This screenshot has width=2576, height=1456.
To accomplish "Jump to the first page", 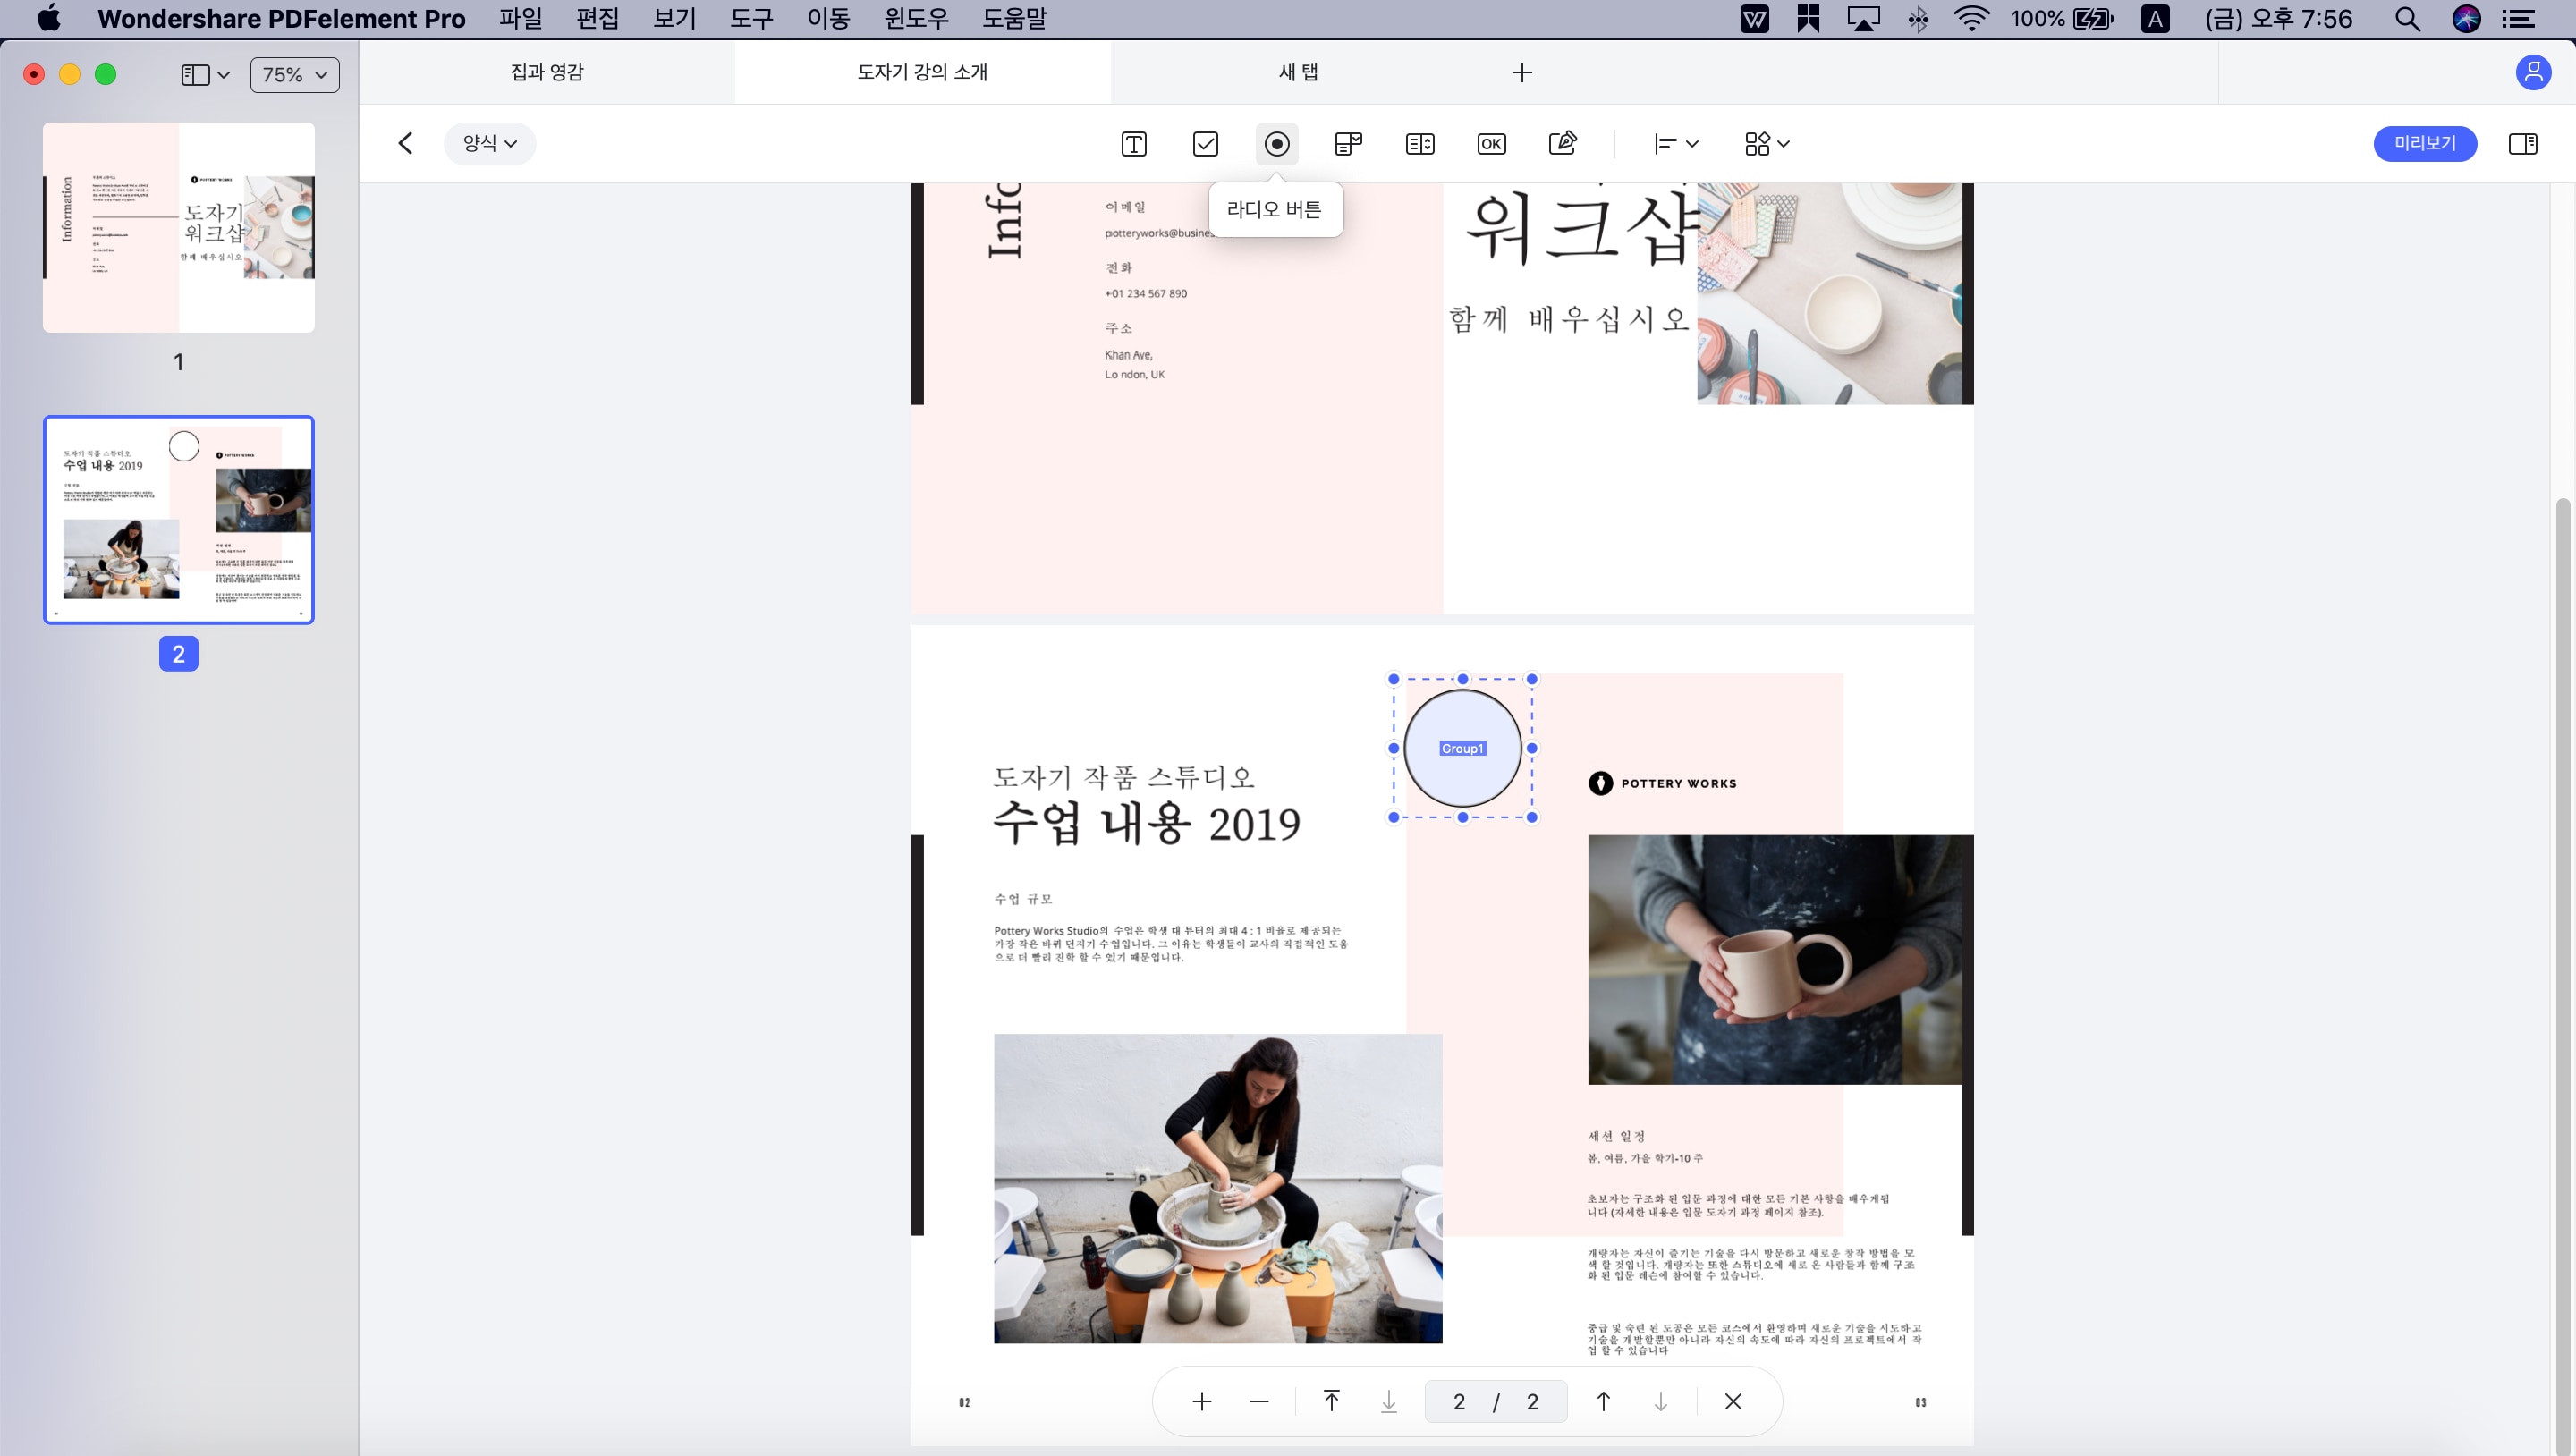I will pyautogui.click(x=1331, y=1401).
